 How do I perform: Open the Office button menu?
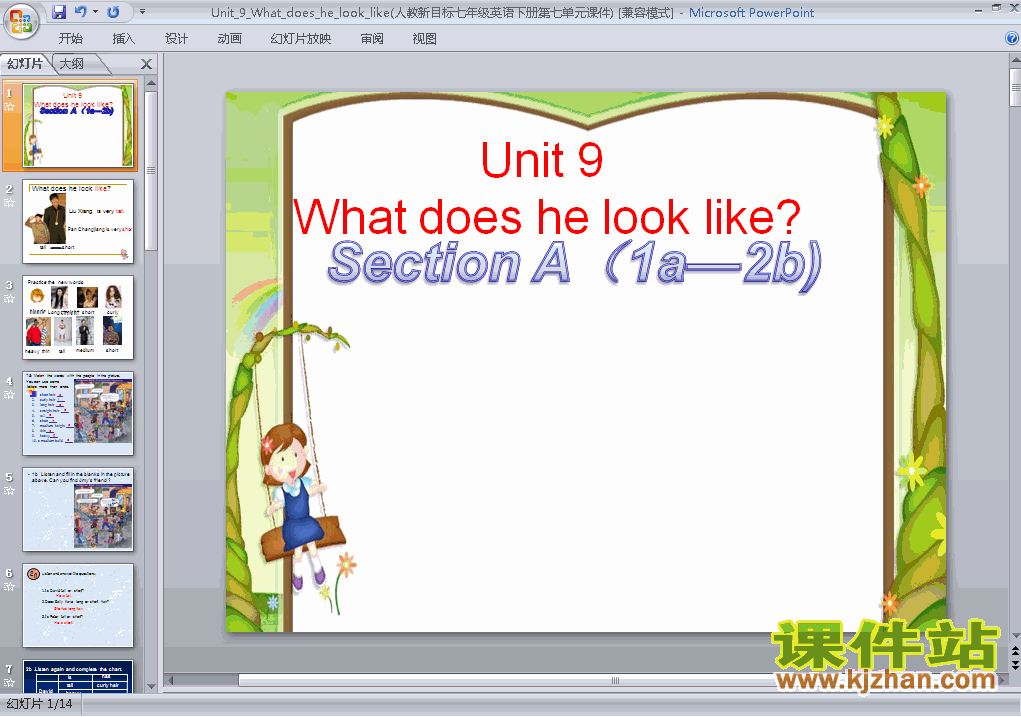coord(21,20)
